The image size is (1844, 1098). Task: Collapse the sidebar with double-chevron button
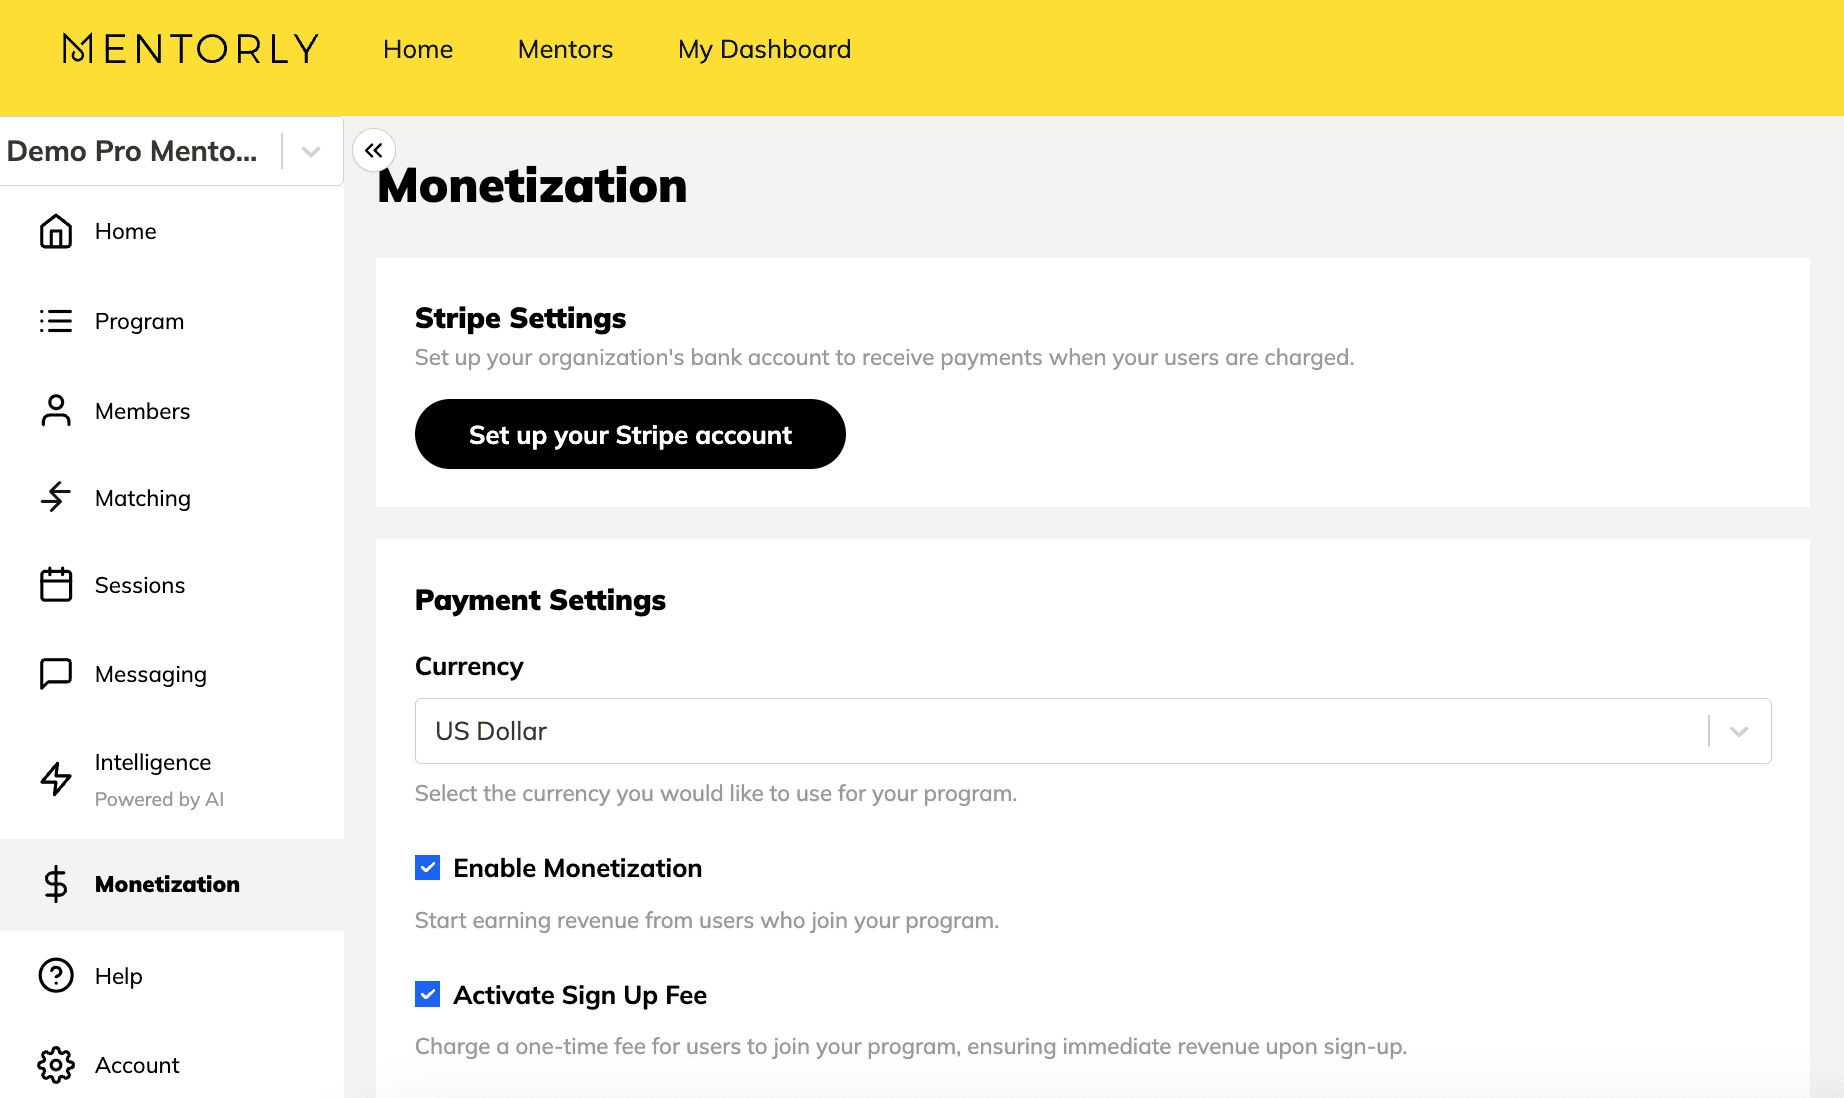click(374, 151)
